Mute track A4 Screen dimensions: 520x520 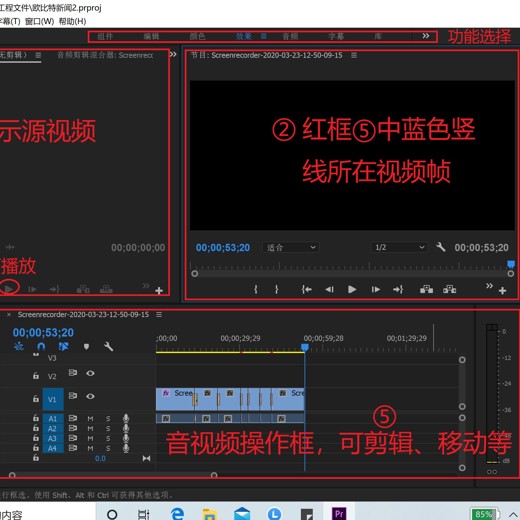click(90, 449)
